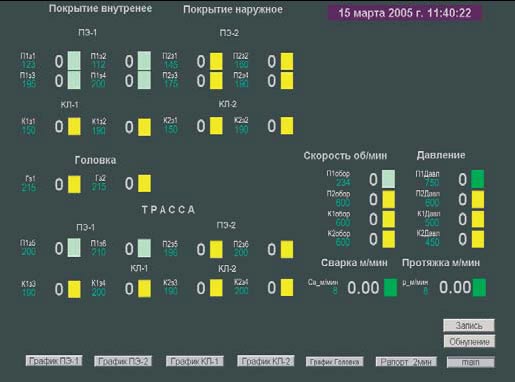Click the green indicator beside П1Давл

point(477,179)
